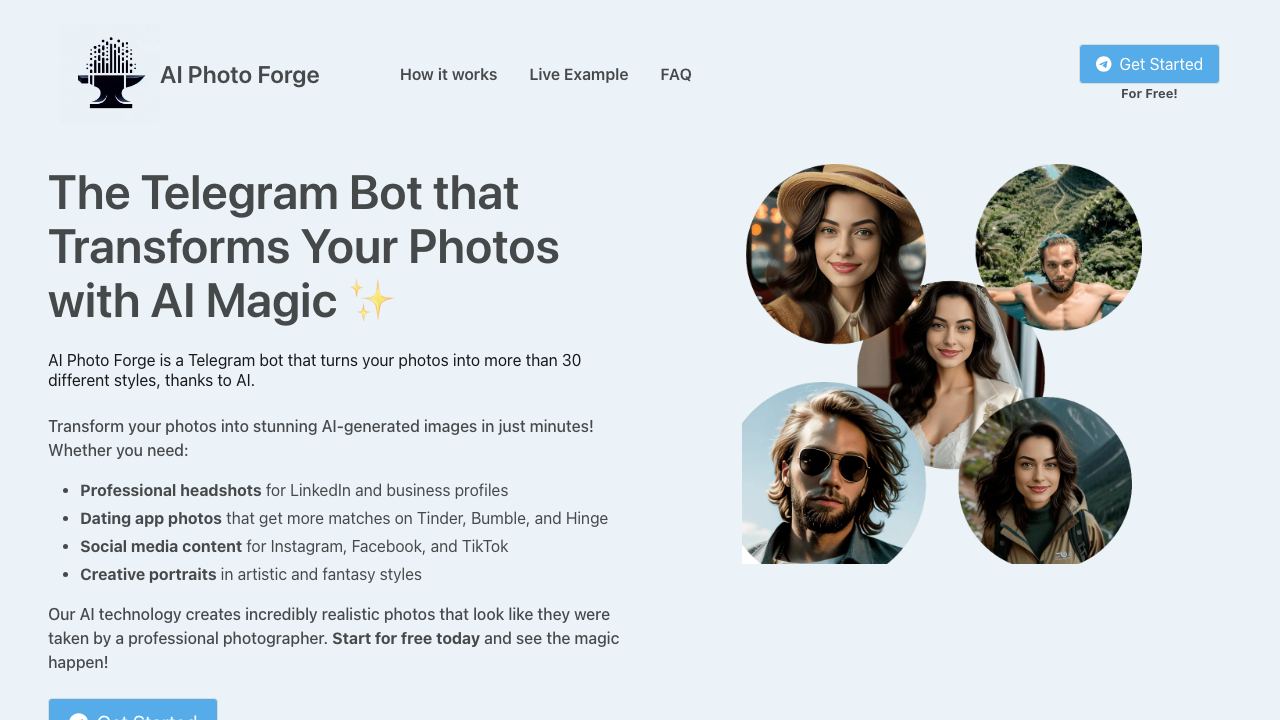Click the Creative portraits bullet
The height and width of the screenshot is (720, 1280).
(251, 574)
